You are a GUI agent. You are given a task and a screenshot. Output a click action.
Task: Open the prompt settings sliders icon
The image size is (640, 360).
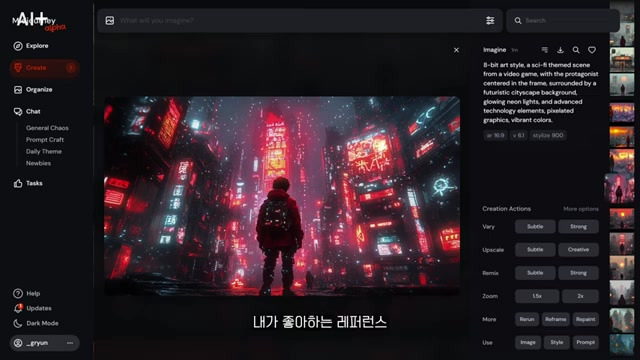tap(490, 20)
